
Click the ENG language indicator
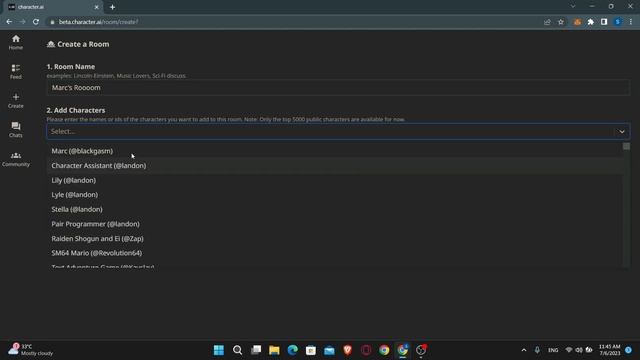(553, 350)
